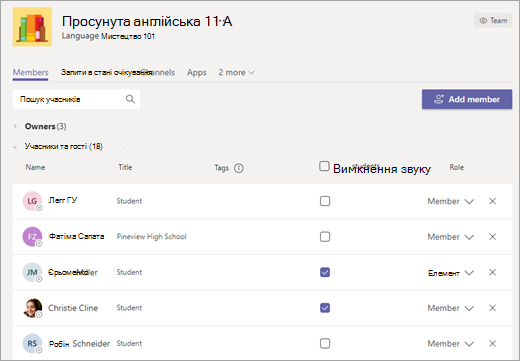Remove Christie Cline with the X icon

pos(492,308)
